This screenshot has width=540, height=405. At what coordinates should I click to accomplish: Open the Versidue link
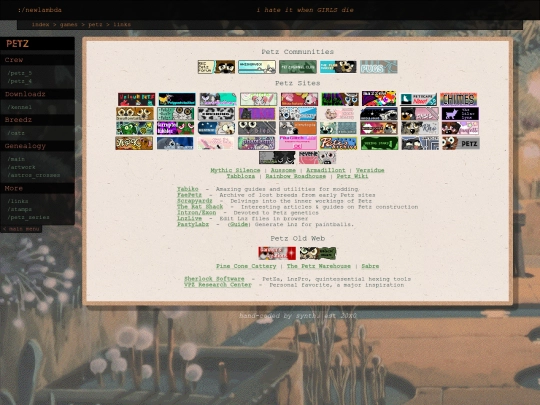point(370,170)
